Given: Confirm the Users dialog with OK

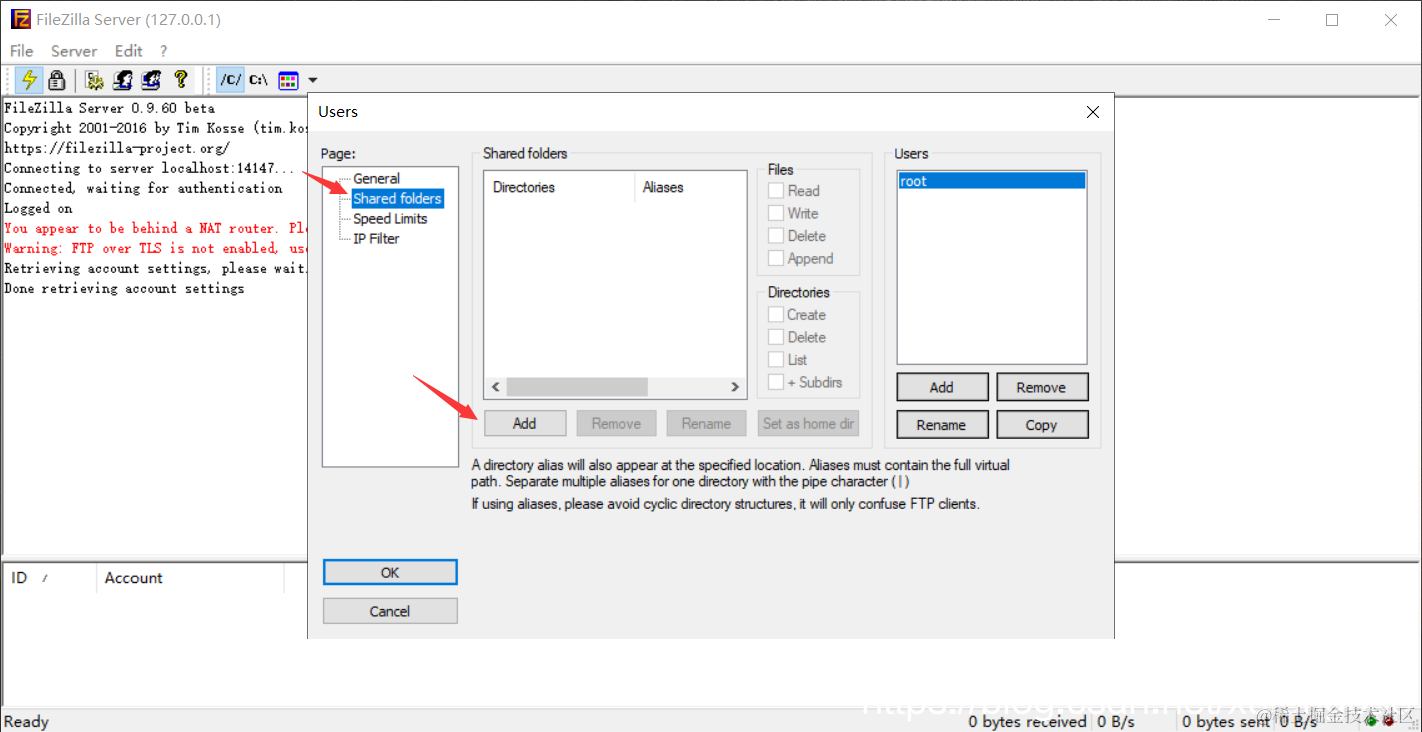Looking at the screenshot, I should [390, 573].
